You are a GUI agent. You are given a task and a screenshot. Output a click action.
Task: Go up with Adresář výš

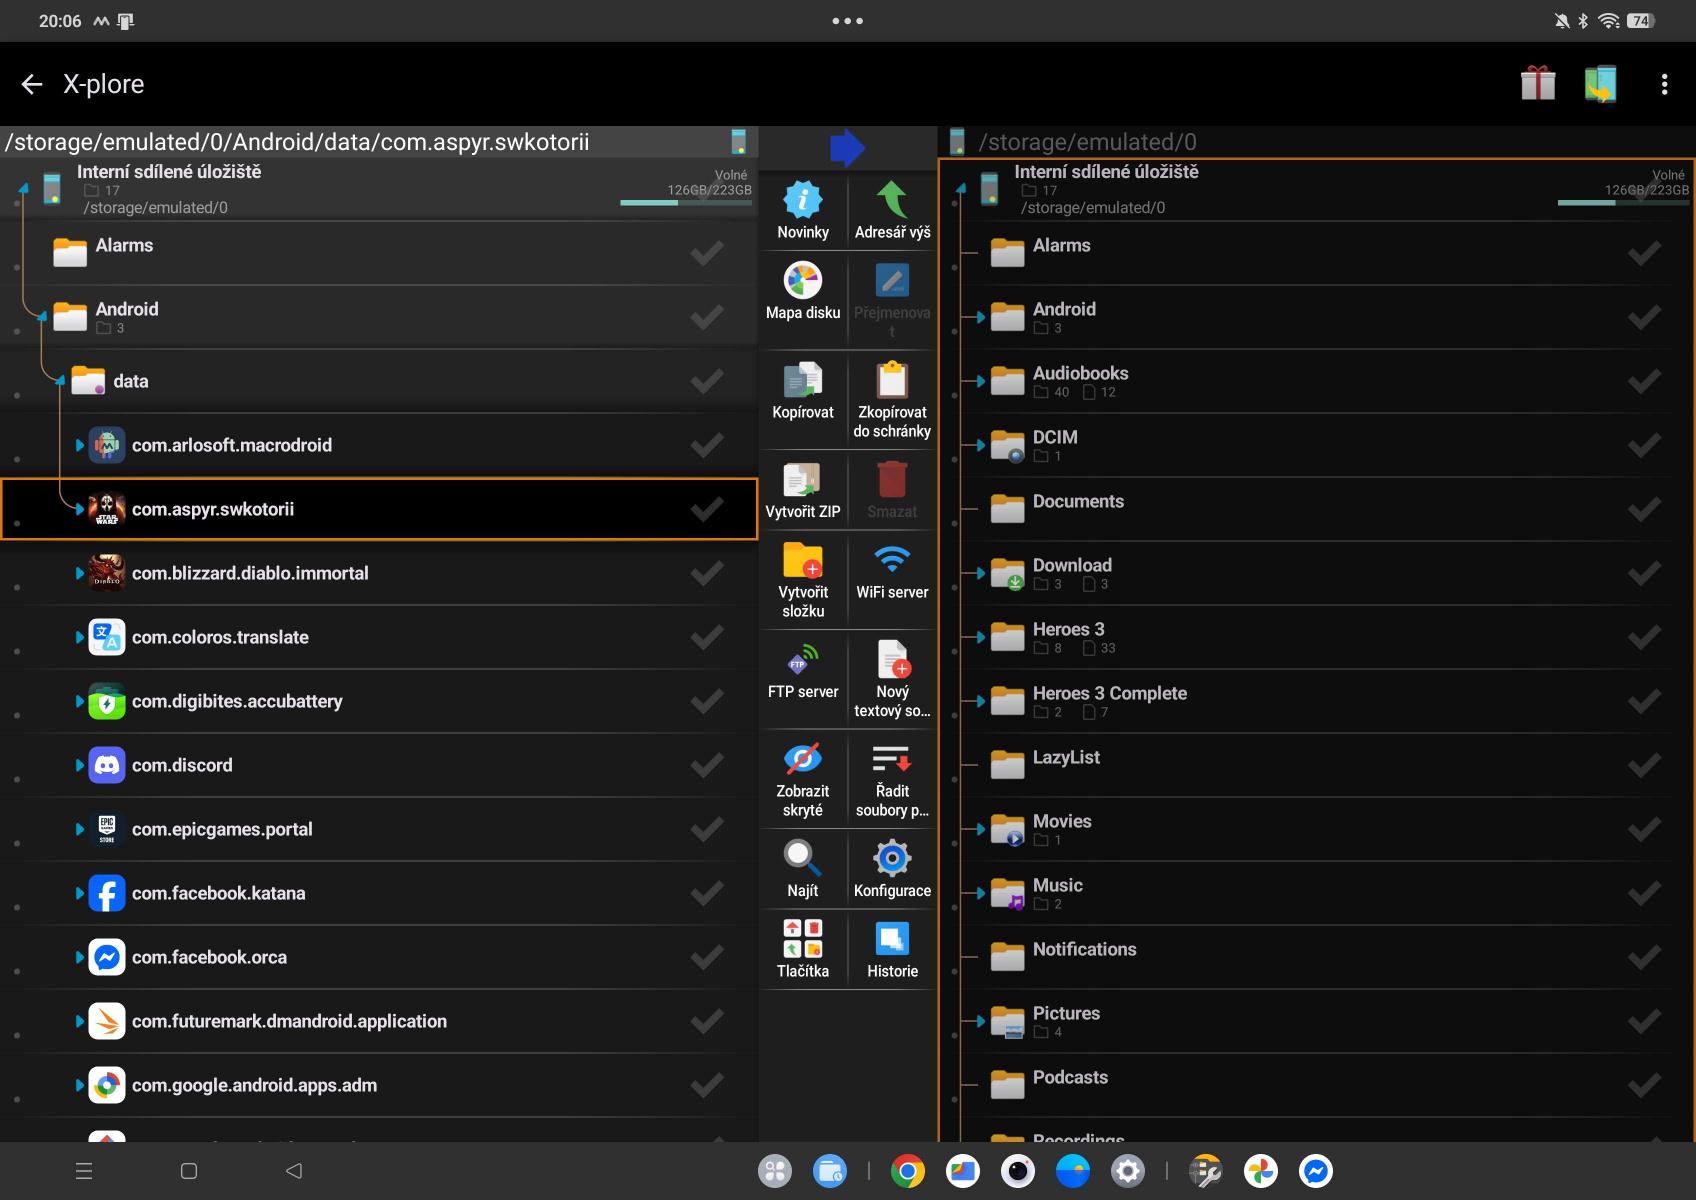(x=892, y=211)
